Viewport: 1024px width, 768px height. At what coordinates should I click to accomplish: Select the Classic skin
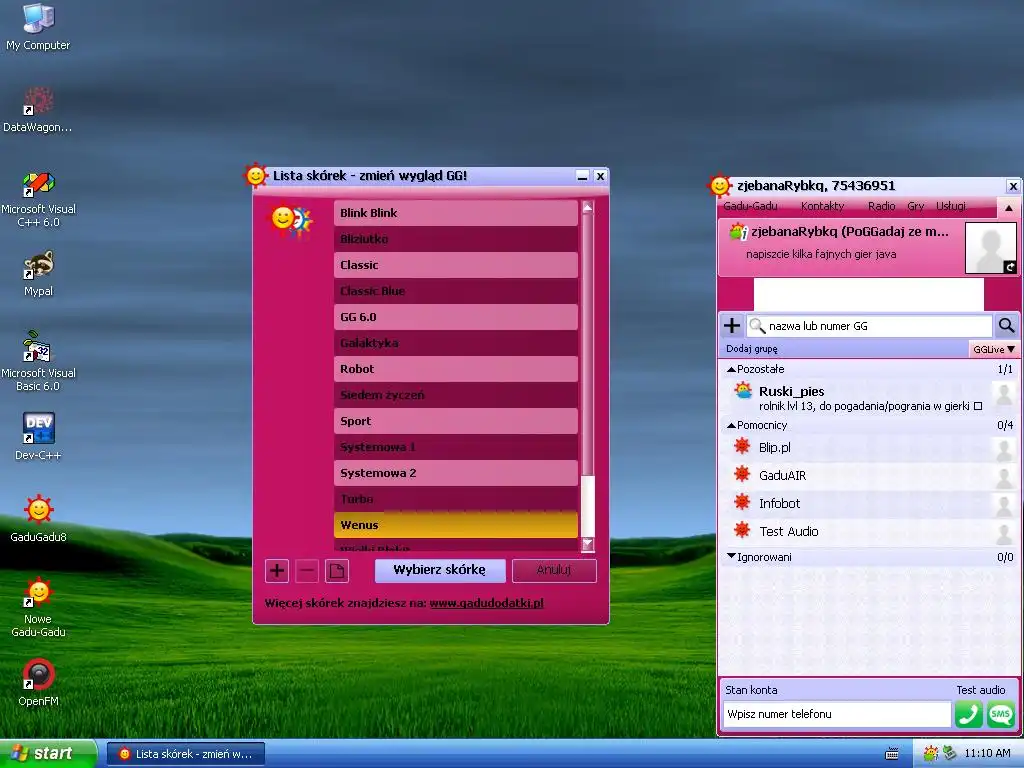click(456, 265)
